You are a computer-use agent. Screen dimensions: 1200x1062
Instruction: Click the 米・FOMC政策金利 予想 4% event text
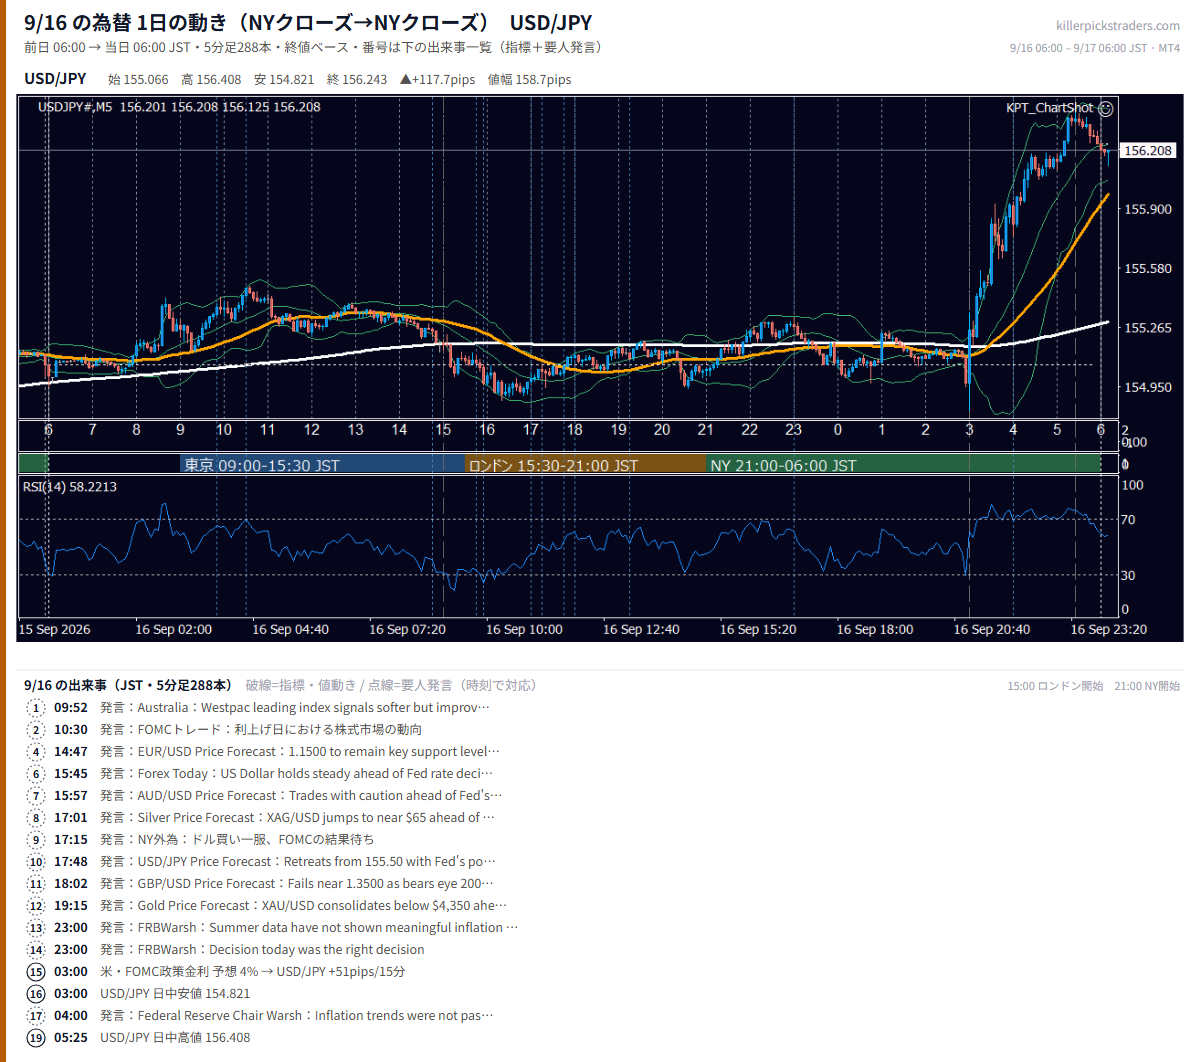pyautogui.click(x=253, y=972)
